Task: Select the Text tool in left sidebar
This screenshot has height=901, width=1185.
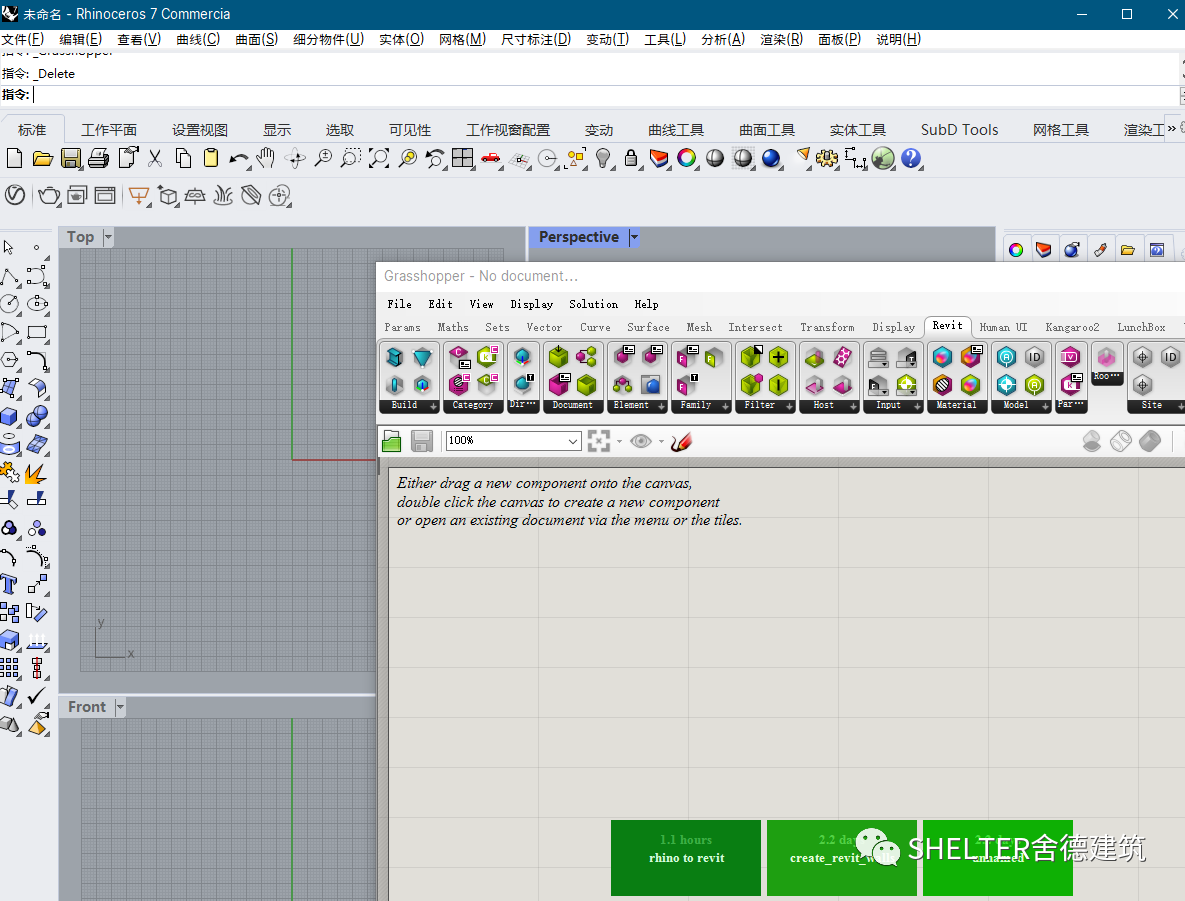Action: [x=9, y=584]
